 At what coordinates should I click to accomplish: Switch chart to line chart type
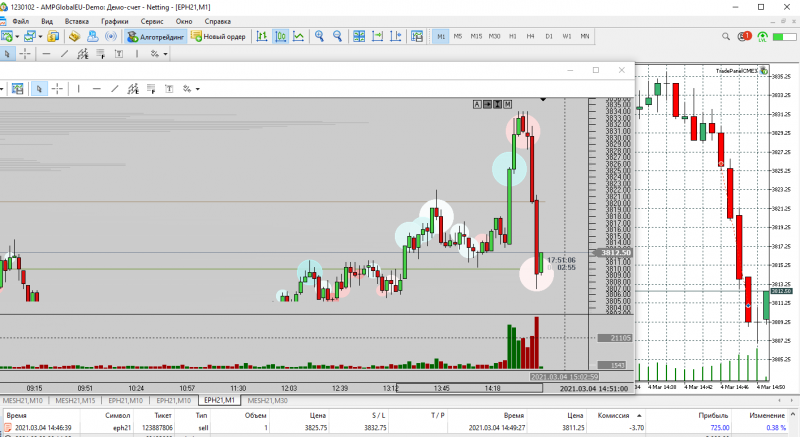[x=298, y=36]
